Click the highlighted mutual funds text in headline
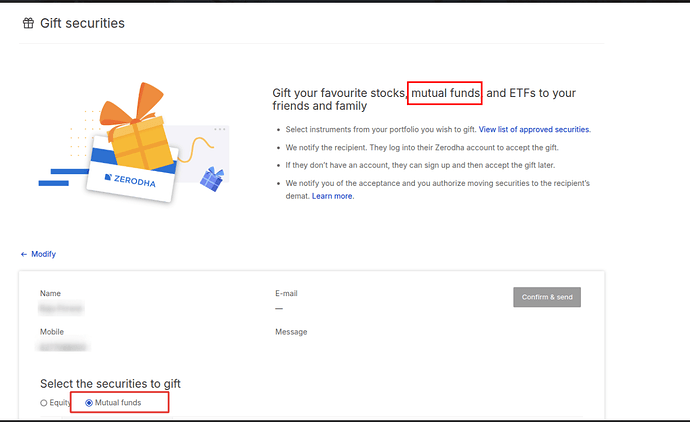690x422 pixels. 445,93
